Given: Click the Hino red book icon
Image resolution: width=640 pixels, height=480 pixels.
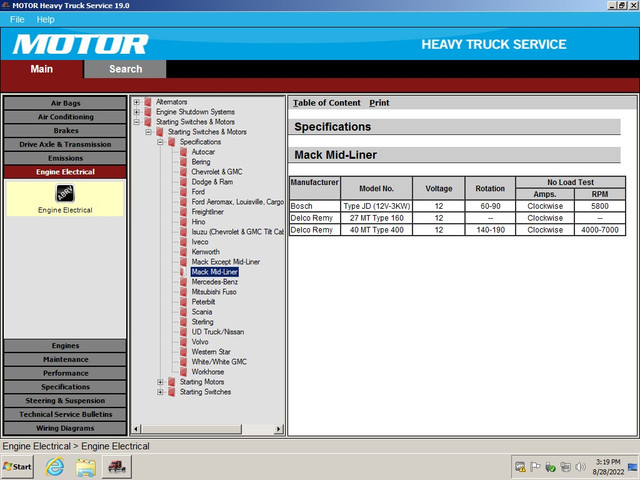Looking at the screenshot, I should click(x=183, y=222).
